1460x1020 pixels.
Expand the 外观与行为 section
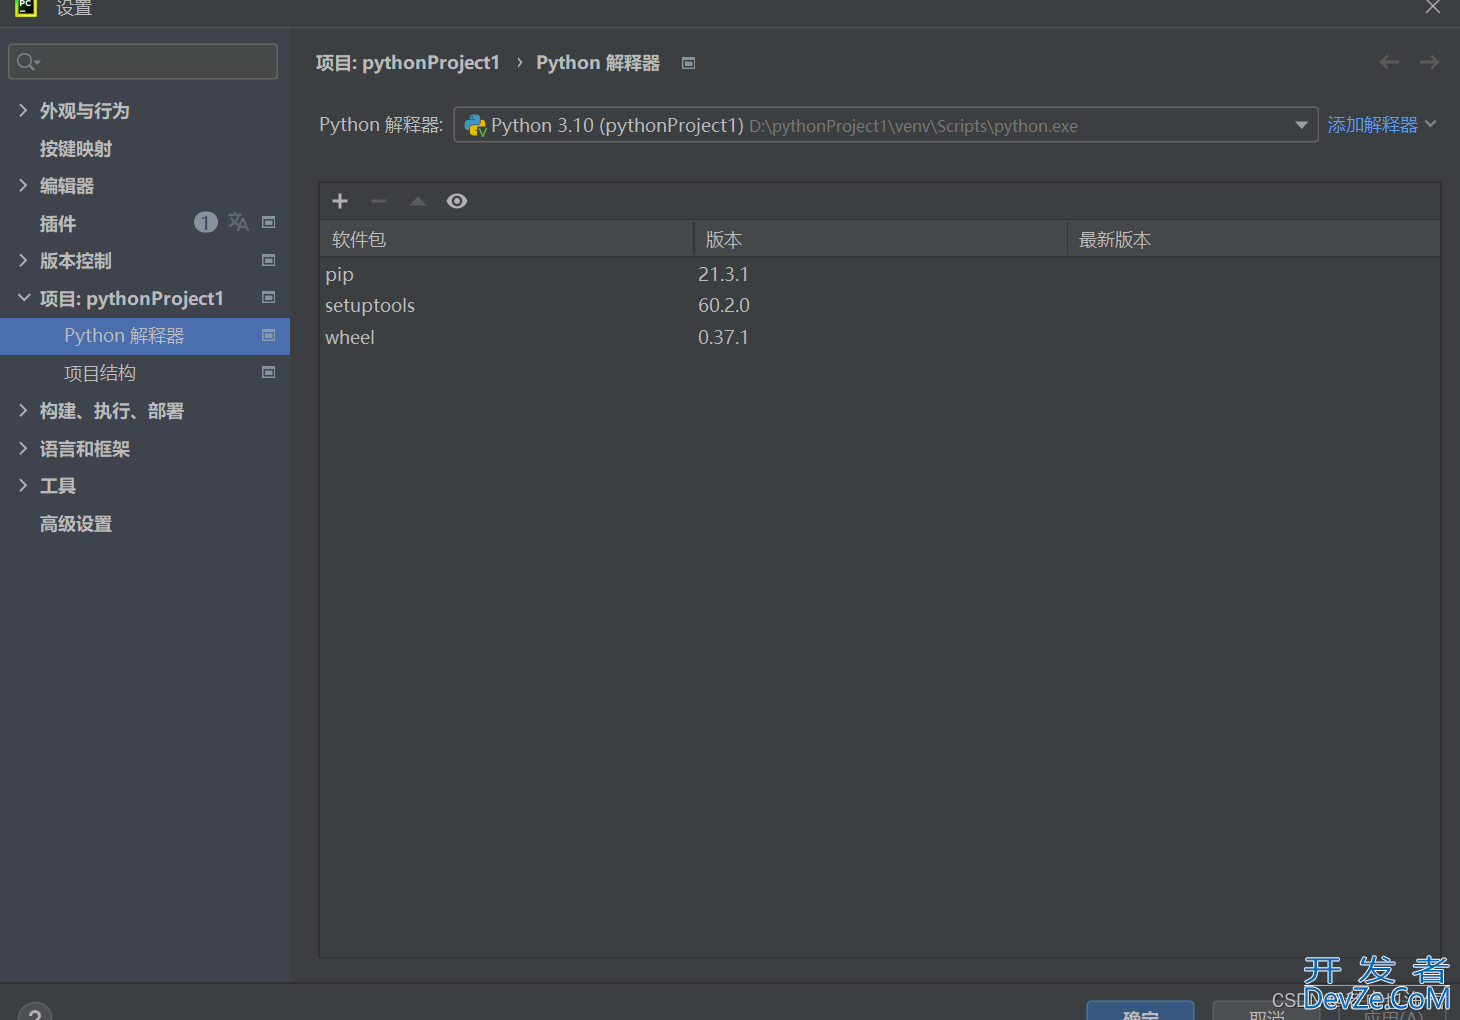pos(23,110)
